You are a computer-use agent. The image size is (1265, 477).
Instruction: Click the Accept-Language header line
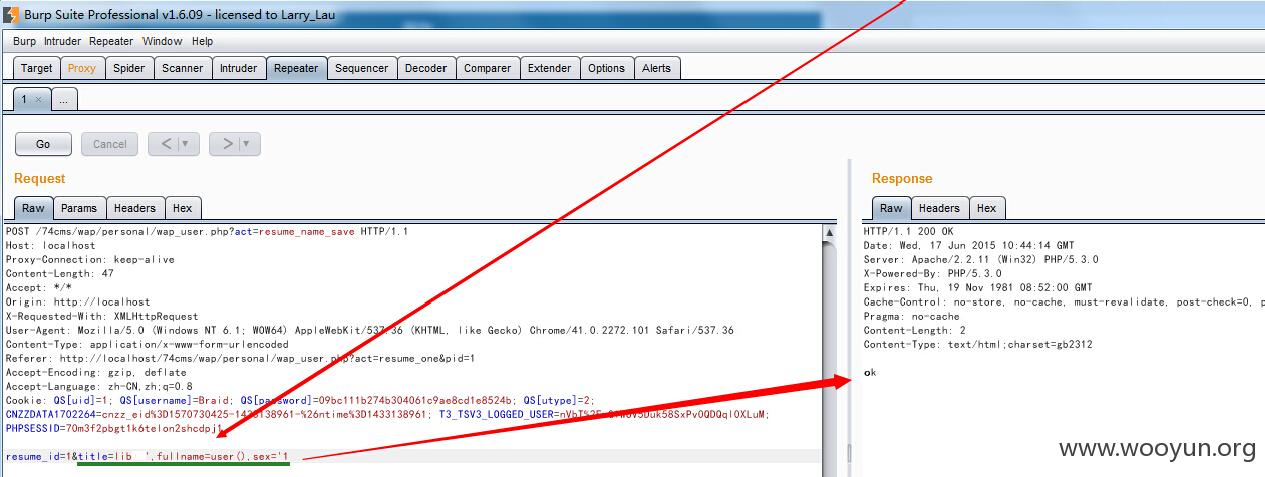(99, 385)
